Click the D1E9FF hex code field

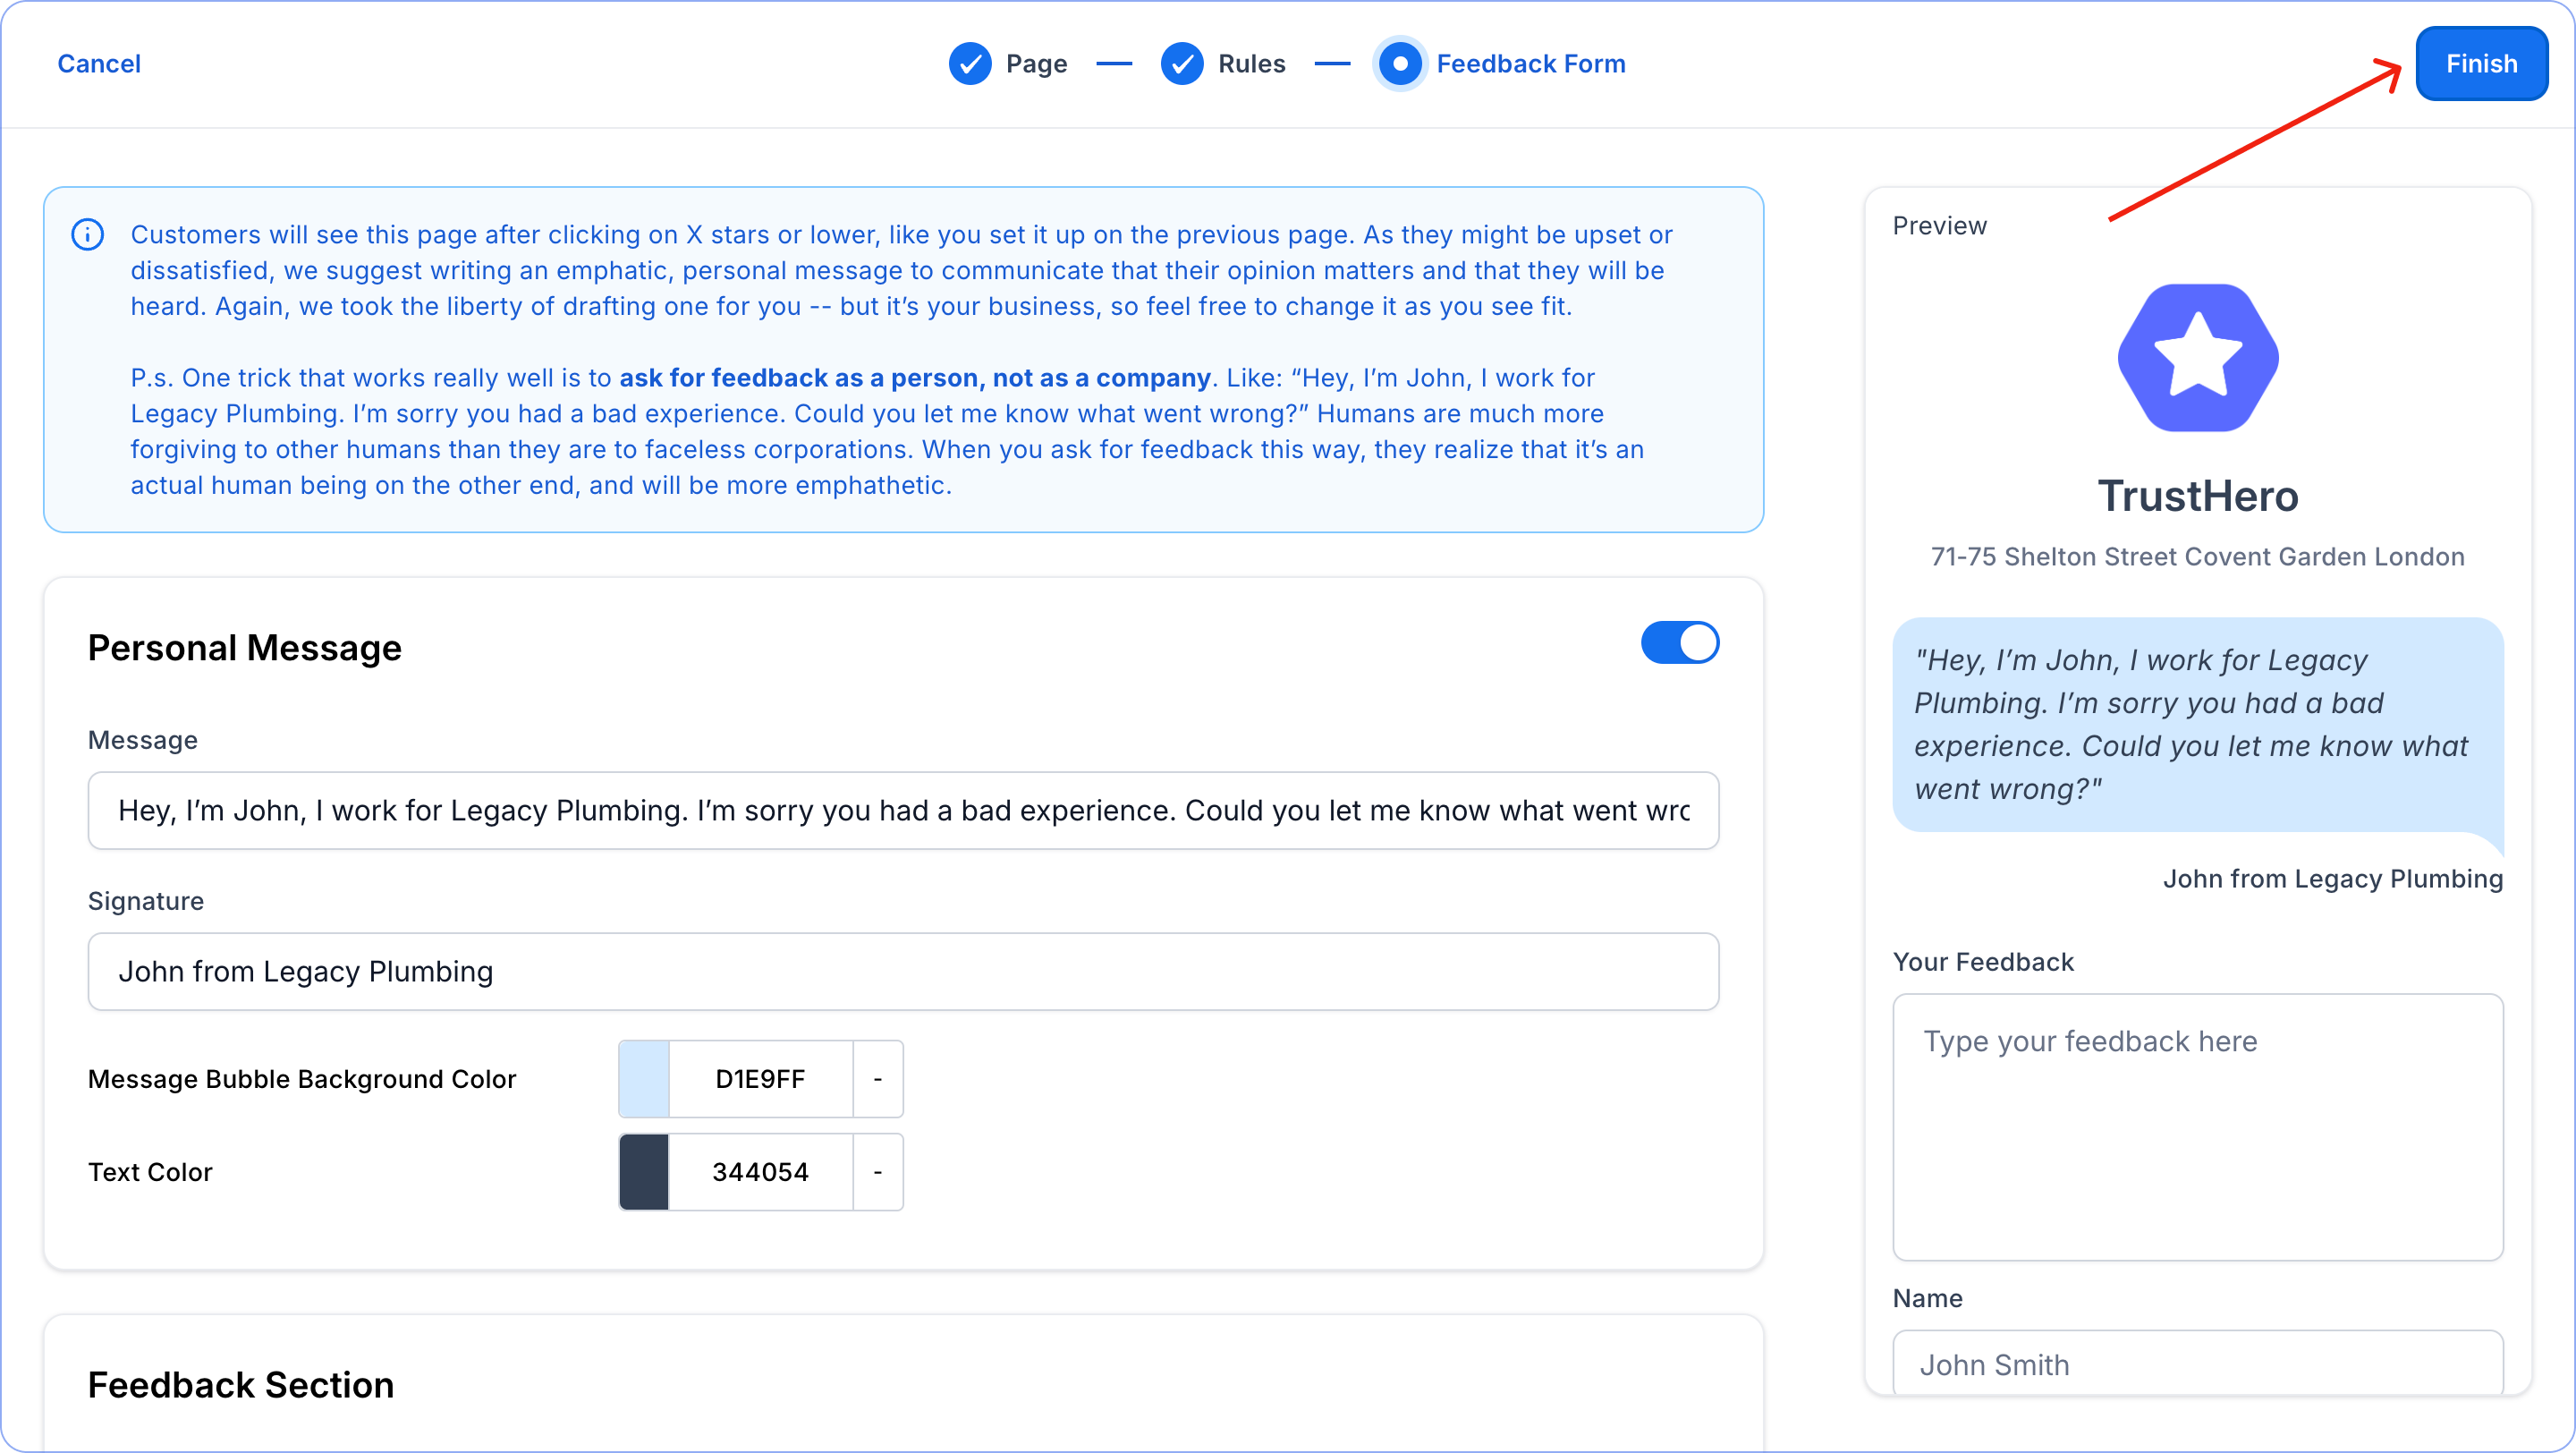point(760,1079)
